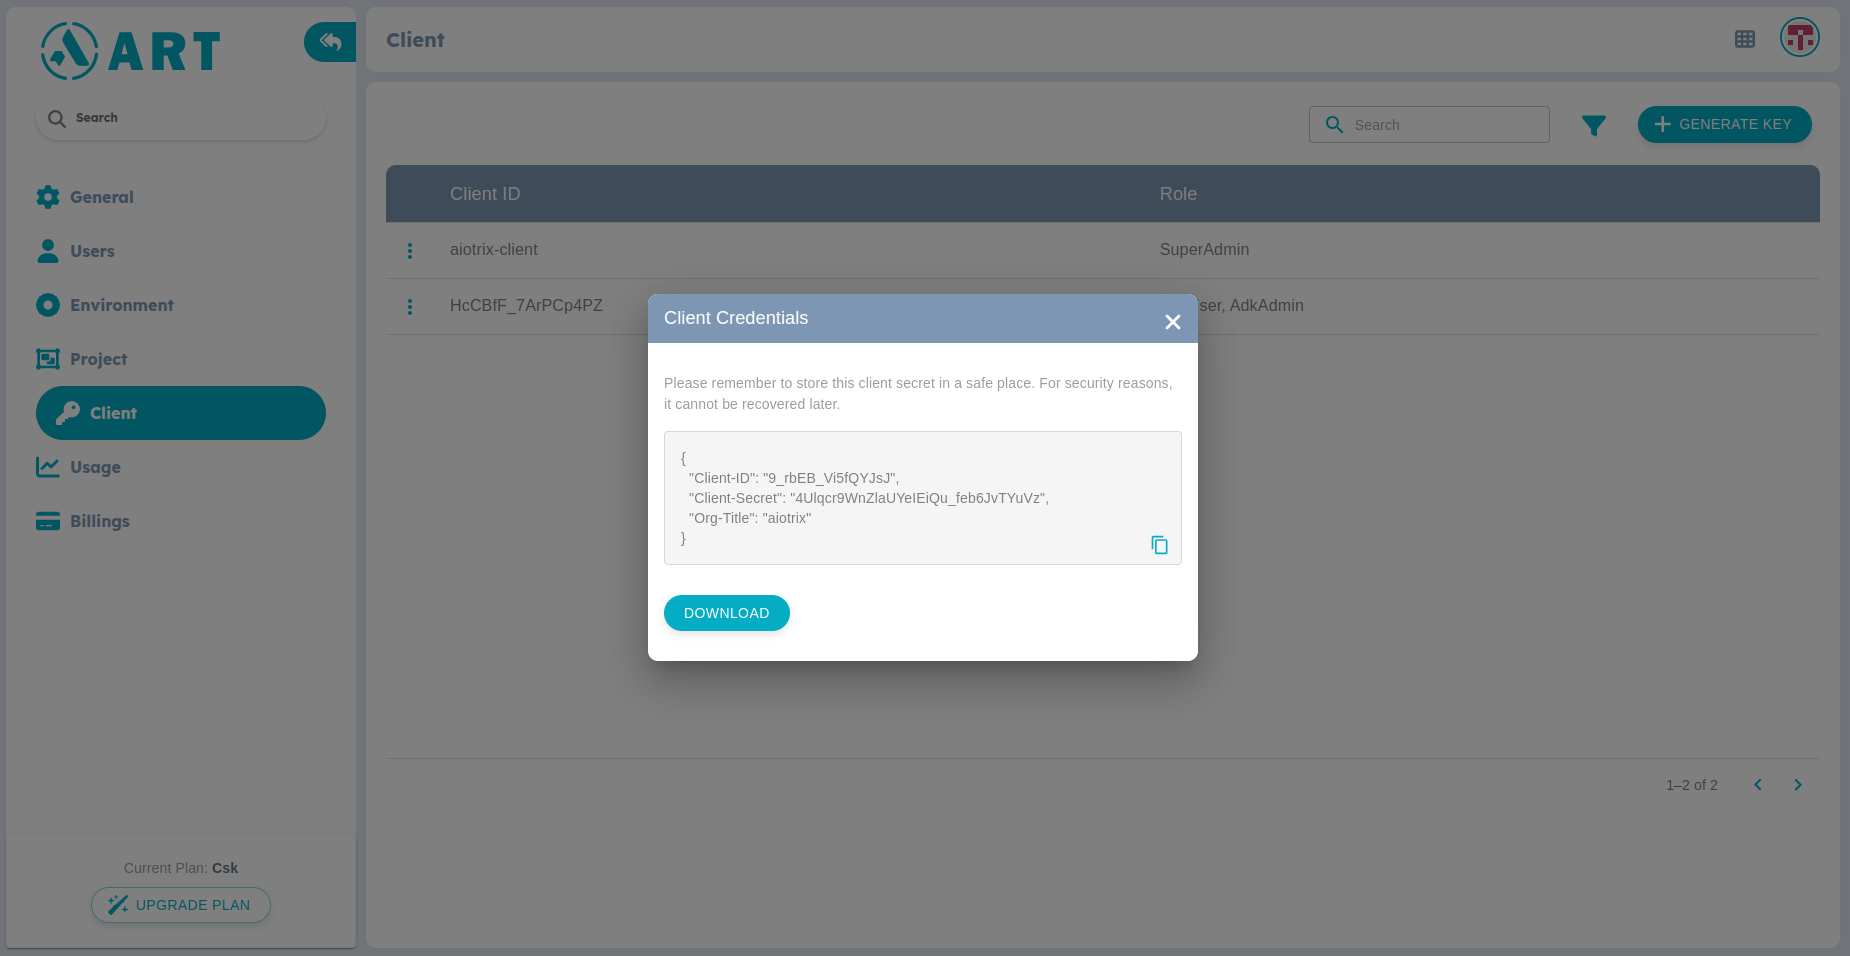This screenshot has width=1850, height=956.
Task: Open Billings from the sidebar
Action: 48,521
